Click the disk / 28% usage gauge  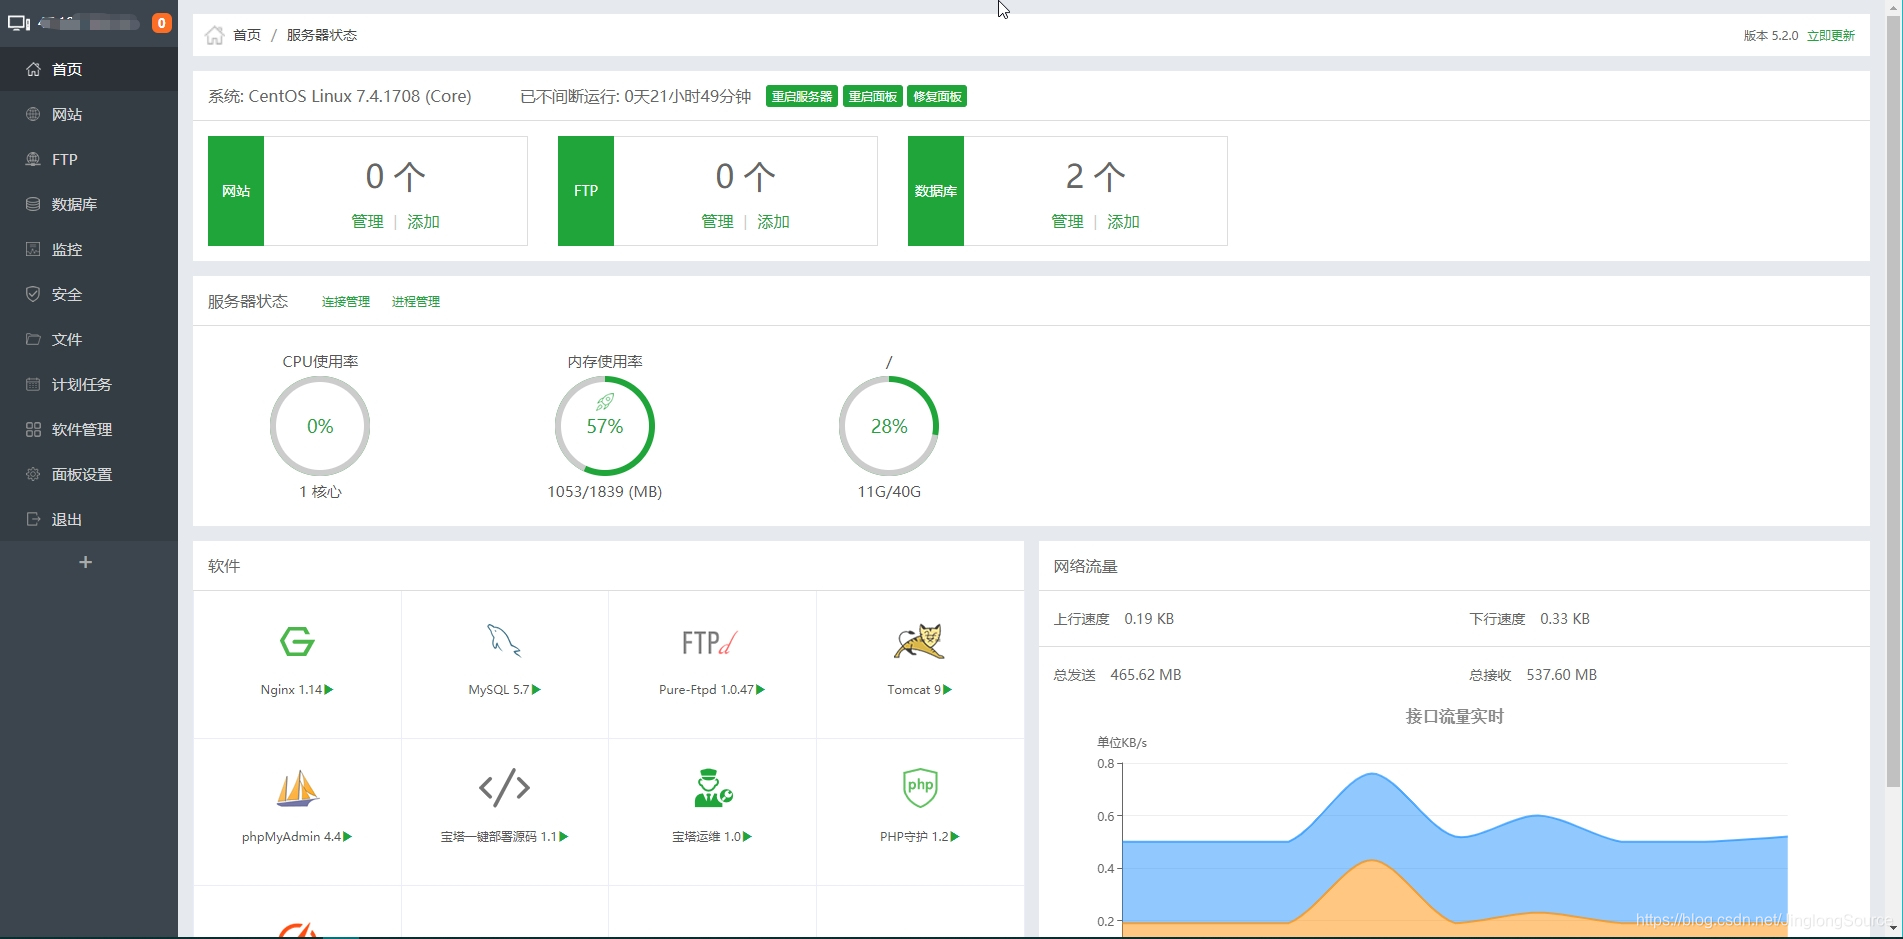889,426
